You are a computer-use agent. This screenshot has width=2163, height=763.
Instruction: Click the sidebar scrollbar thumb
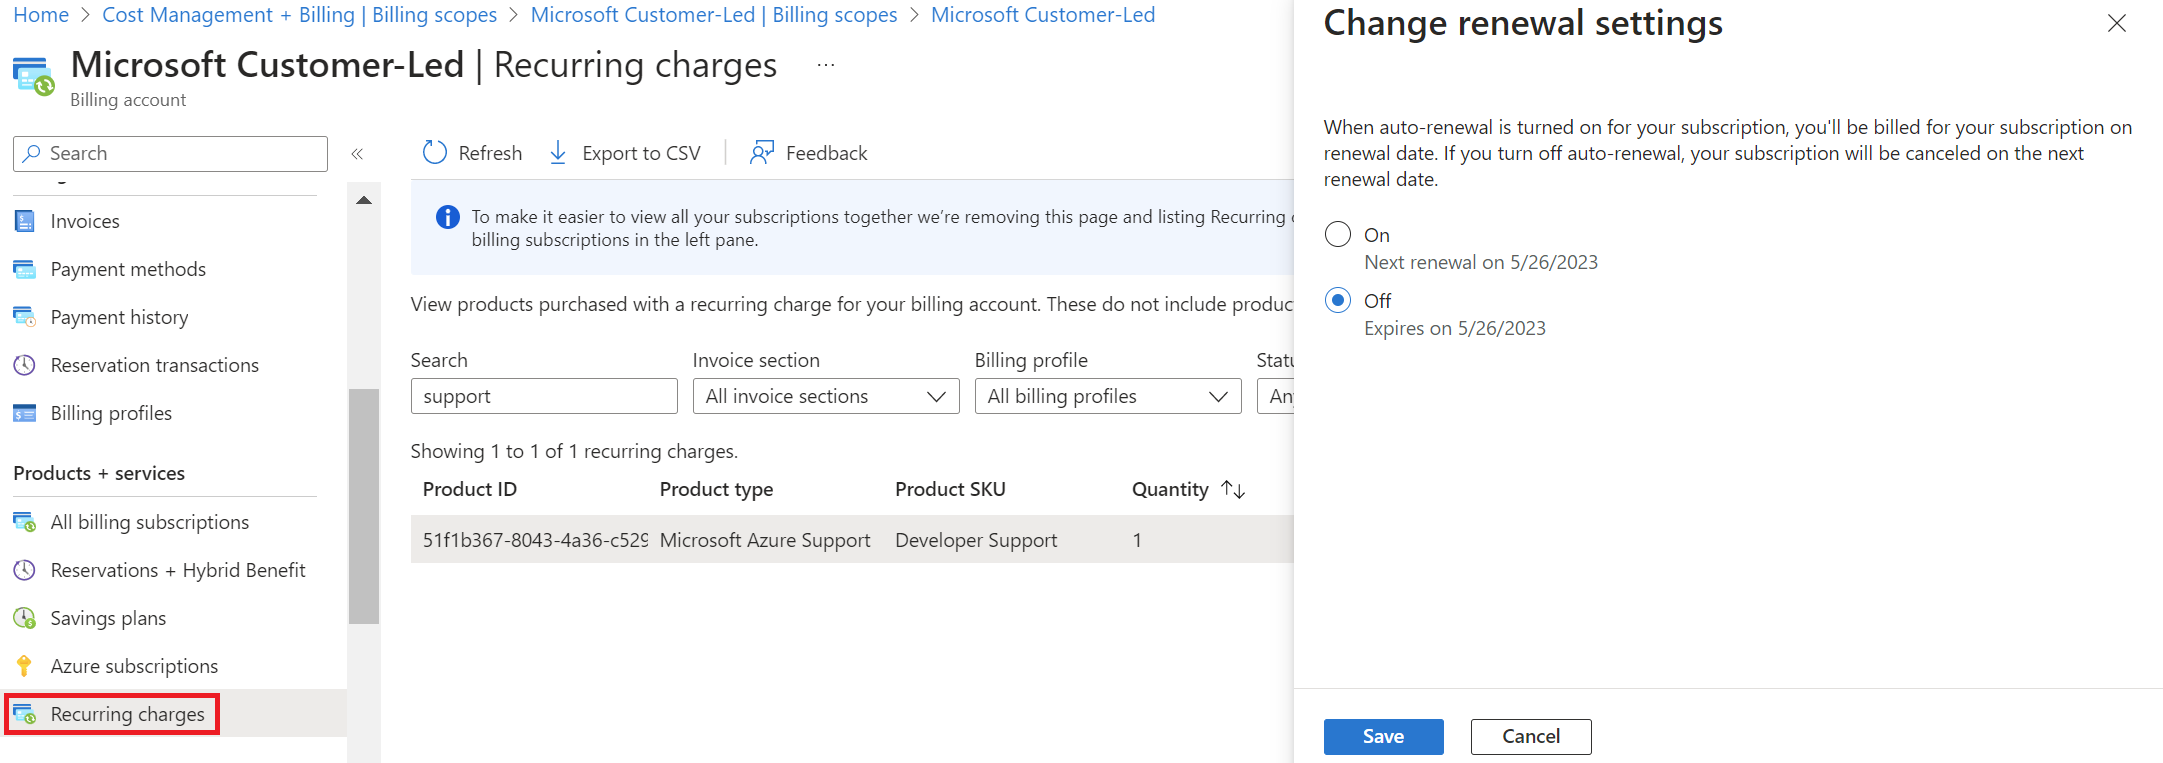pyautogui.click(x=364, y=506)
